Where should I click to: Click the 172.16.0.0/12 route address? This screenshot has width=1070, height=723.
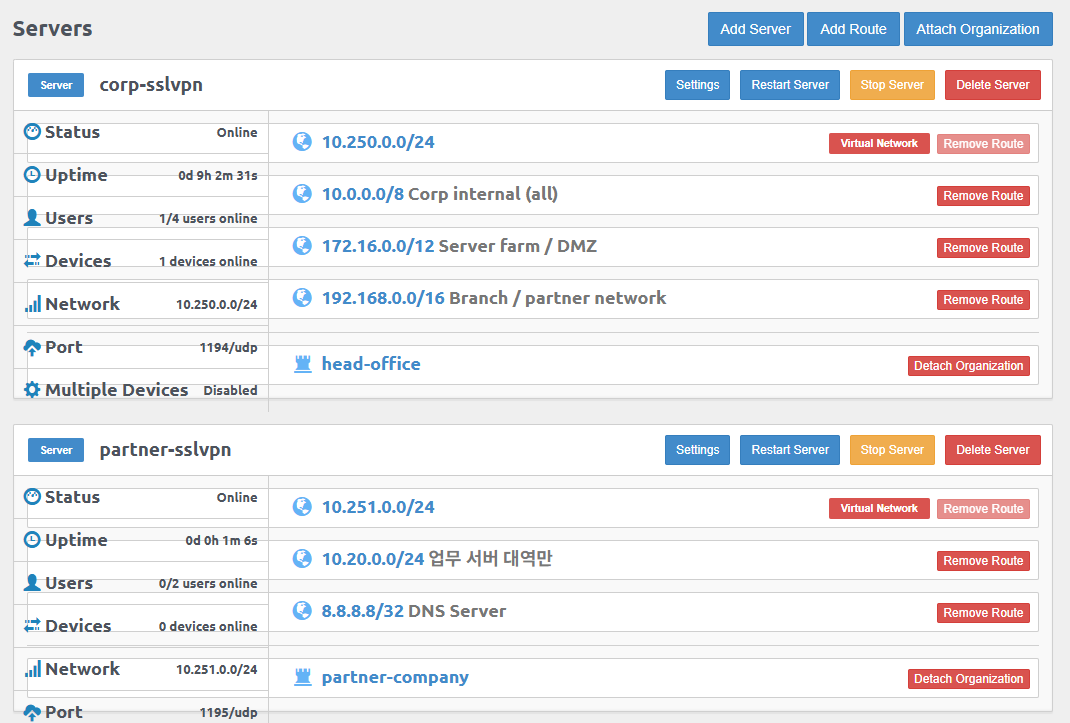378,246
